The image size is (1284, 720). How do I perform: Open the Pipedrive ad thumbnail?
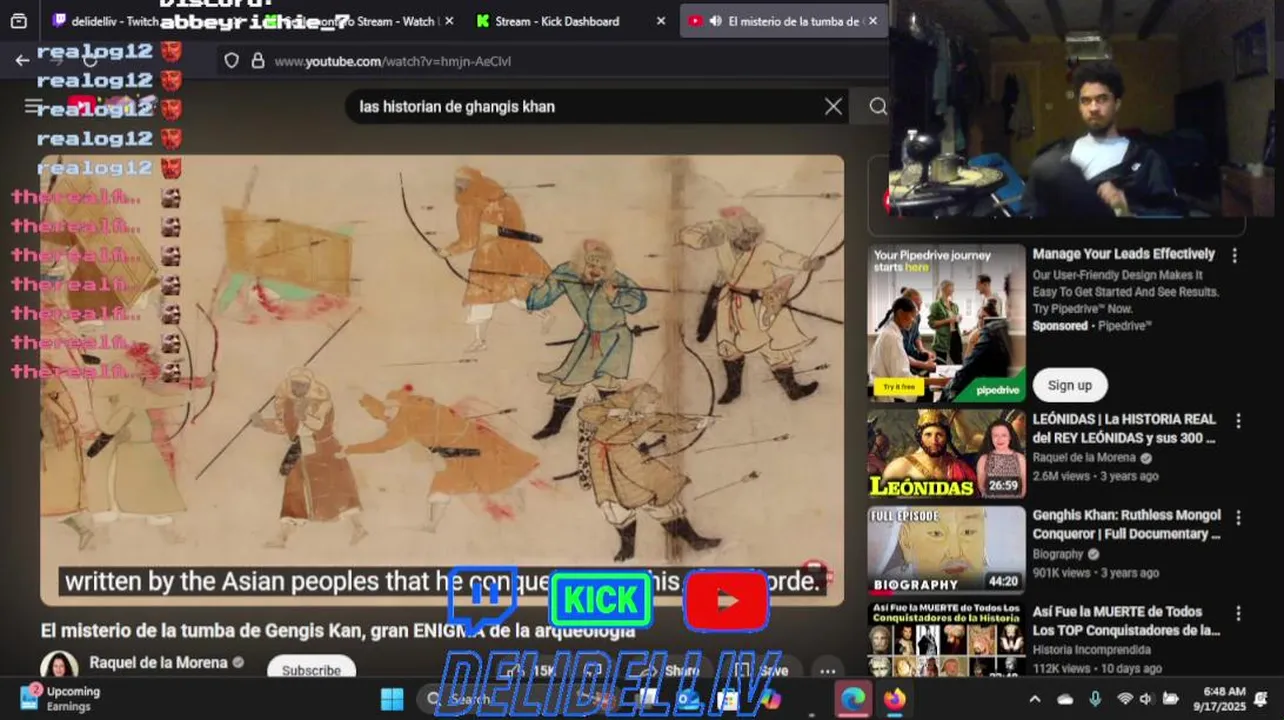pyautogui.click(x=946, y=323)
